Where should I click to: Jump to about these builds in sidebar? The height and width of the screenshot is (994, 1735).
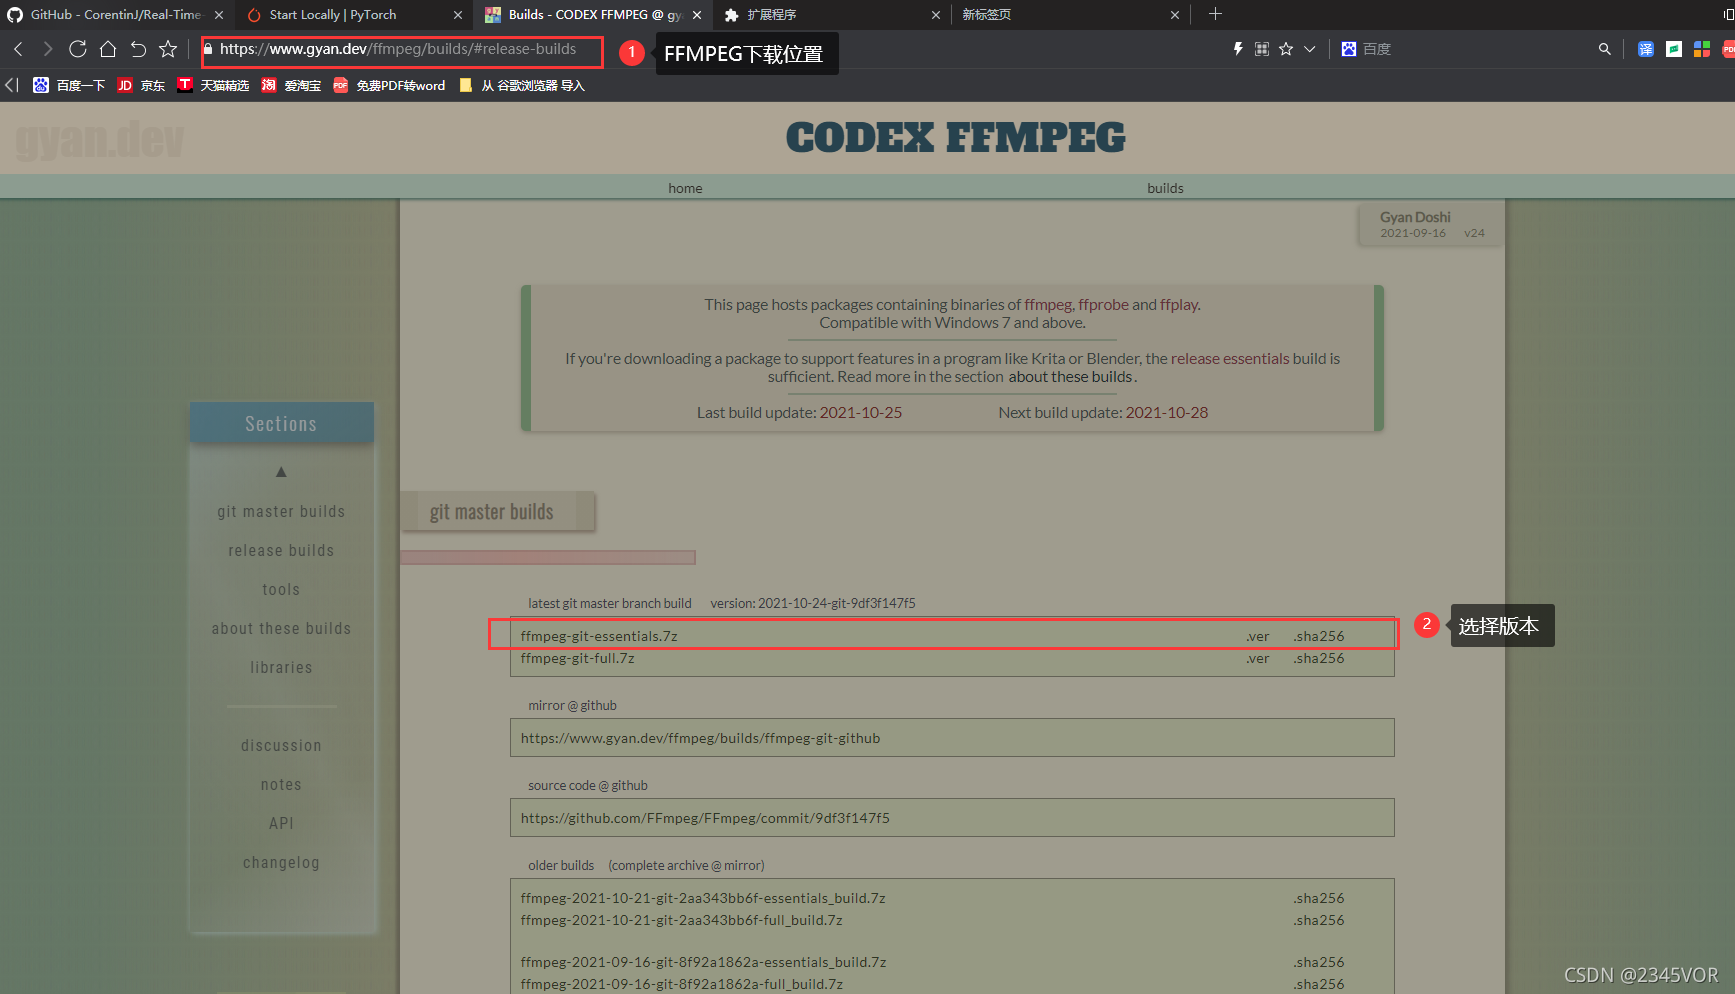point(281,629)
